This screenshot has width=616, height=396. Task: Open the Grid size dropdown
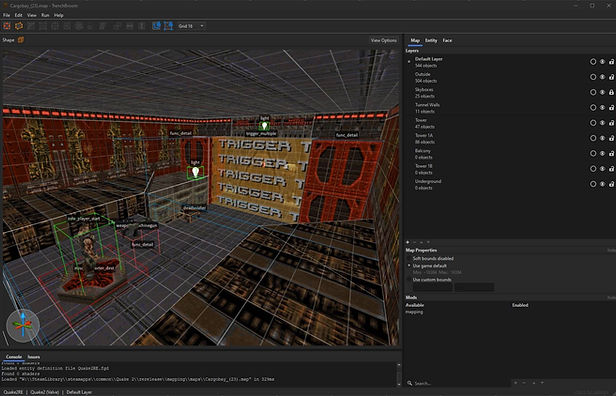pyautogui.click(x=191, y=26)
